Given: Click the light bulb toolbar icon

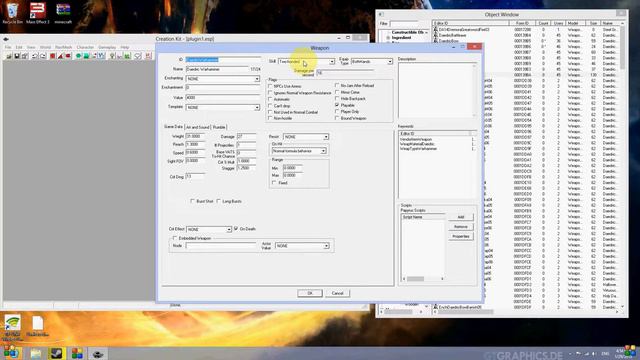Looking at the screenshot, I should pyautogui.click(x=112, y=56).
